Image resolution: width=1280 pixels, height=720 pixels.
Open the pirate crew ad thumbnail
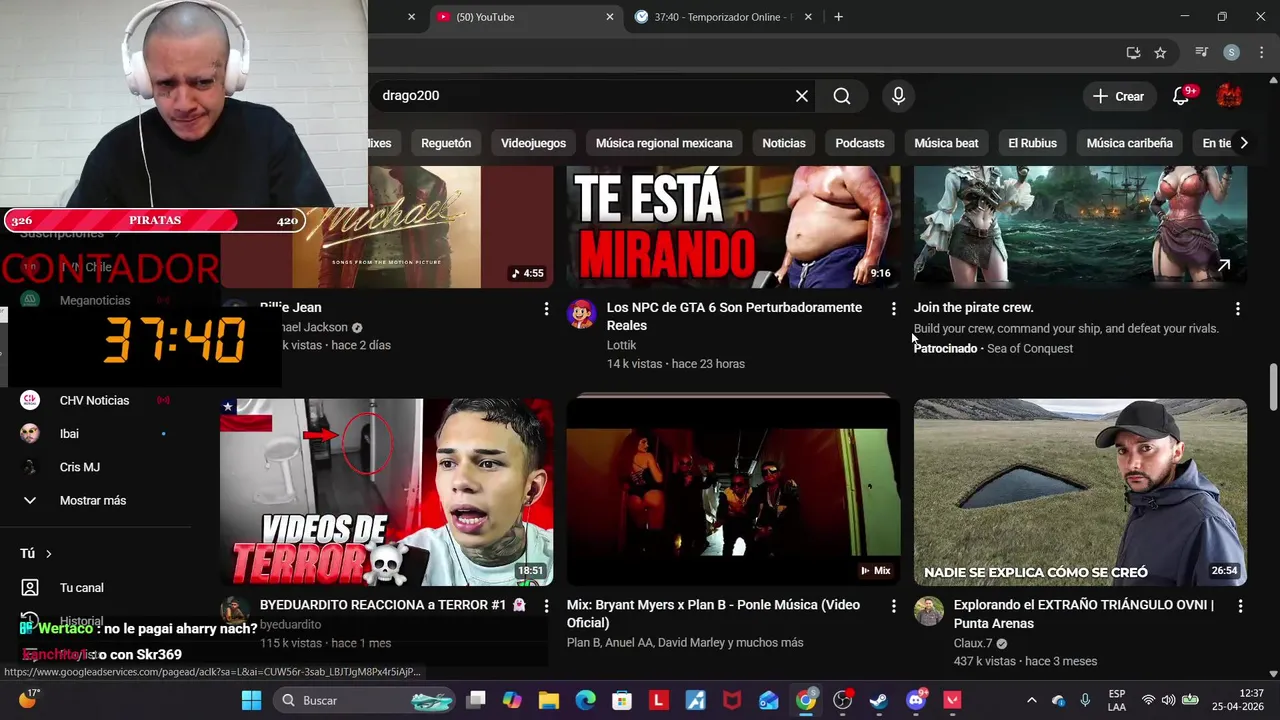(1080, 227)
